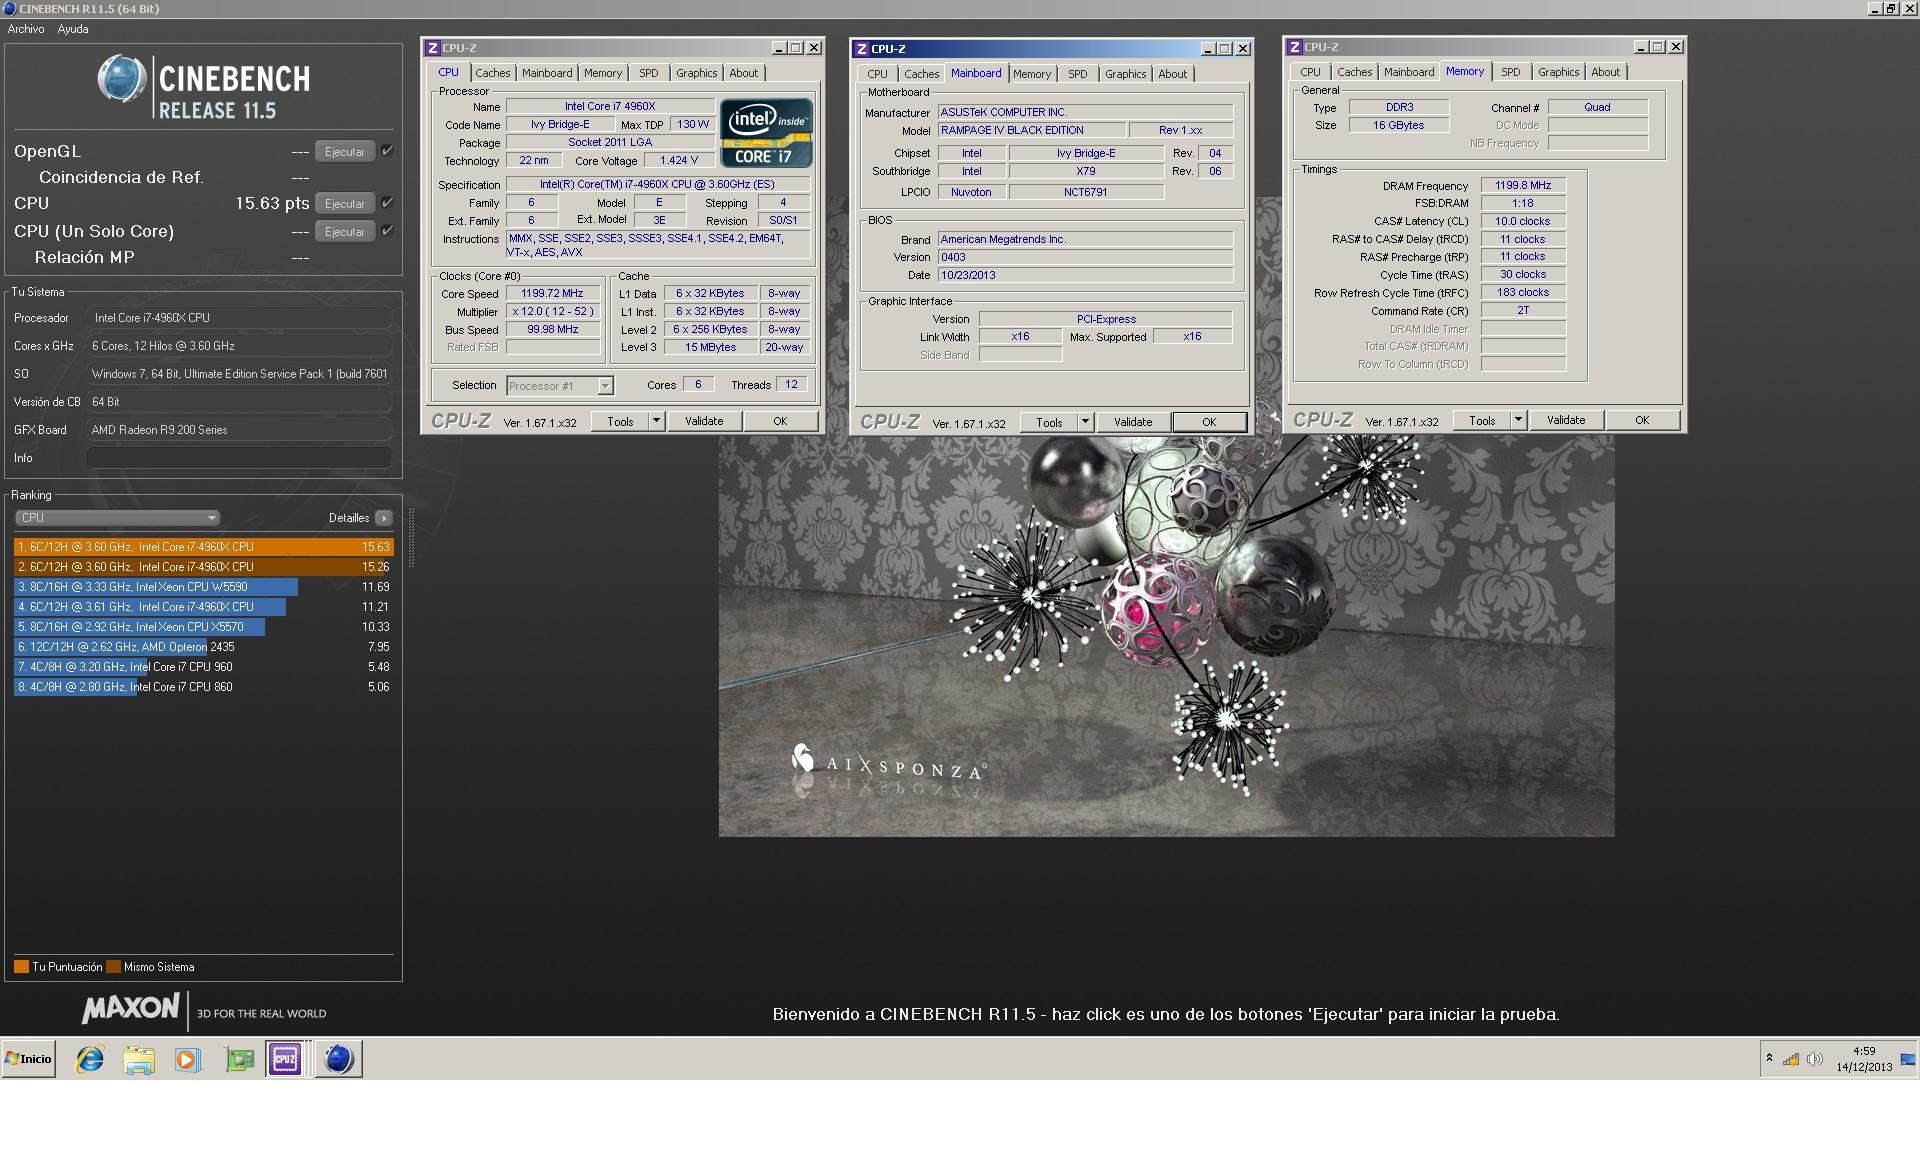Click the Cinebench title bar app icon
Screen dimensions: 1920x1154
[x=9, y=8]
